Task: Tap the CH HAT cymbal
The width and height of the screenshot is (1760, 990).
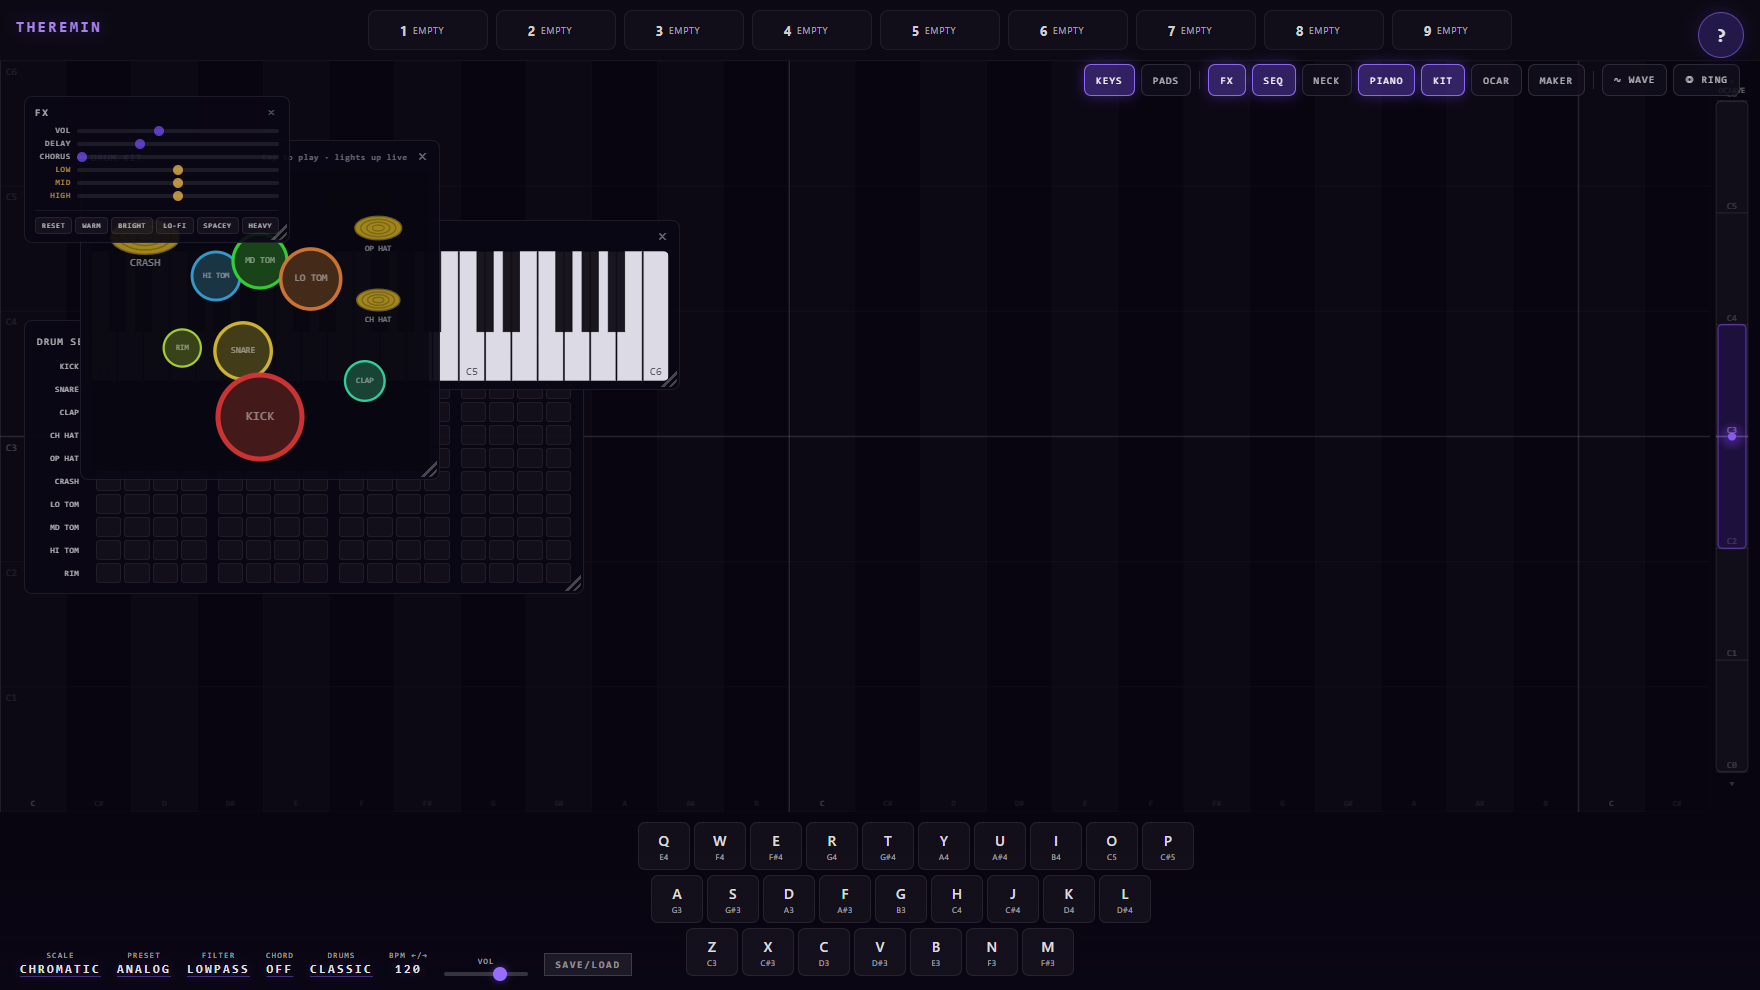Action: coord(378,300)
